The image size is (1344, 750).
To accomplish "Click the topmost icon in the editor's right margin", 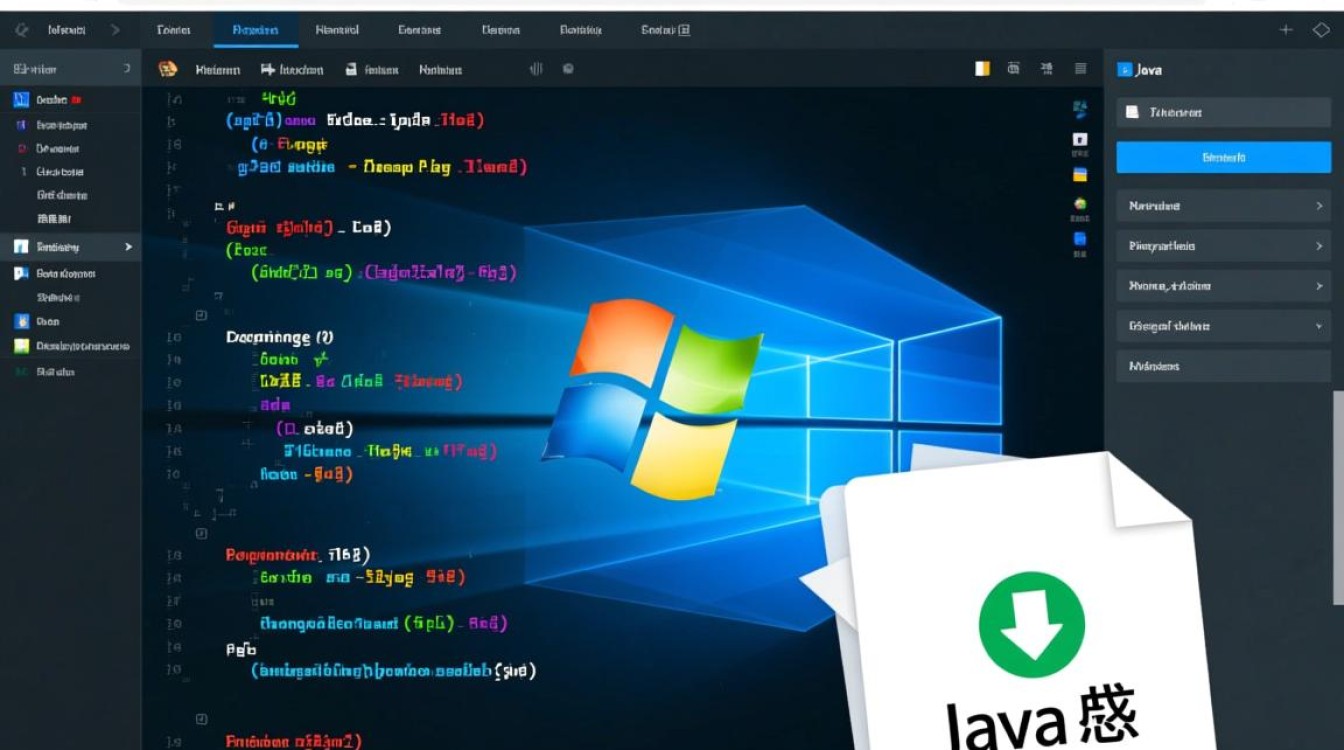I will click(x=1080, y=103).
